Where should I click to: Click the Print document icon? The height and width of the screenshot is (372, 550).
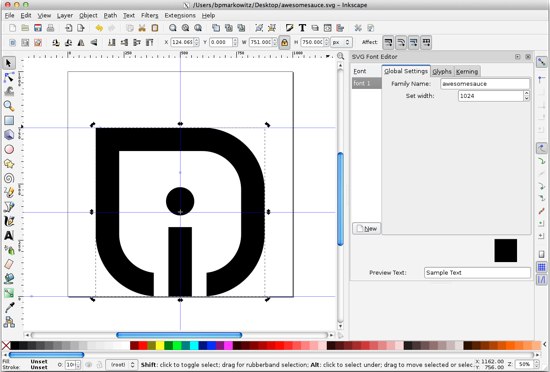pyautogui.click(x=50, y=28)
